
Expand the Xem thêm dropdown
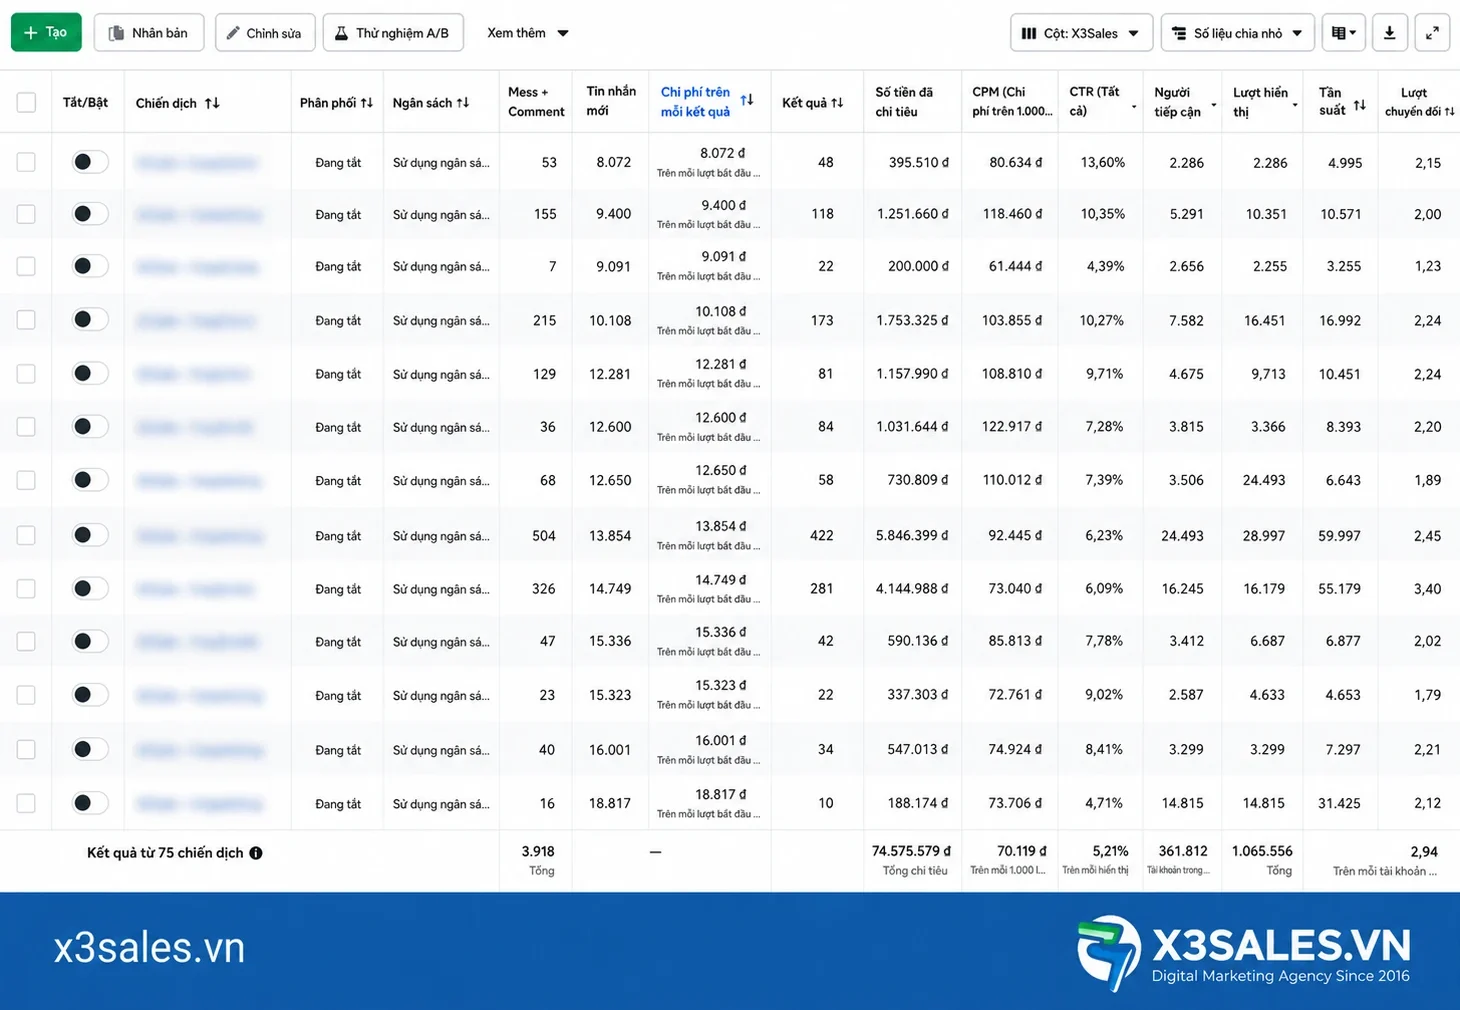point(527,33)
